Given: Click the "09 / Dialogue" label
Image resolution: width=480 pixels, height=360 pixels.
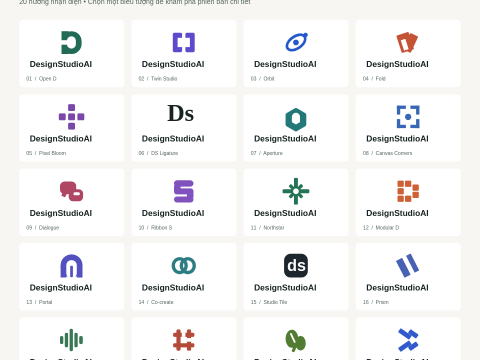Looking at the screenshot, I should point(43,228).
